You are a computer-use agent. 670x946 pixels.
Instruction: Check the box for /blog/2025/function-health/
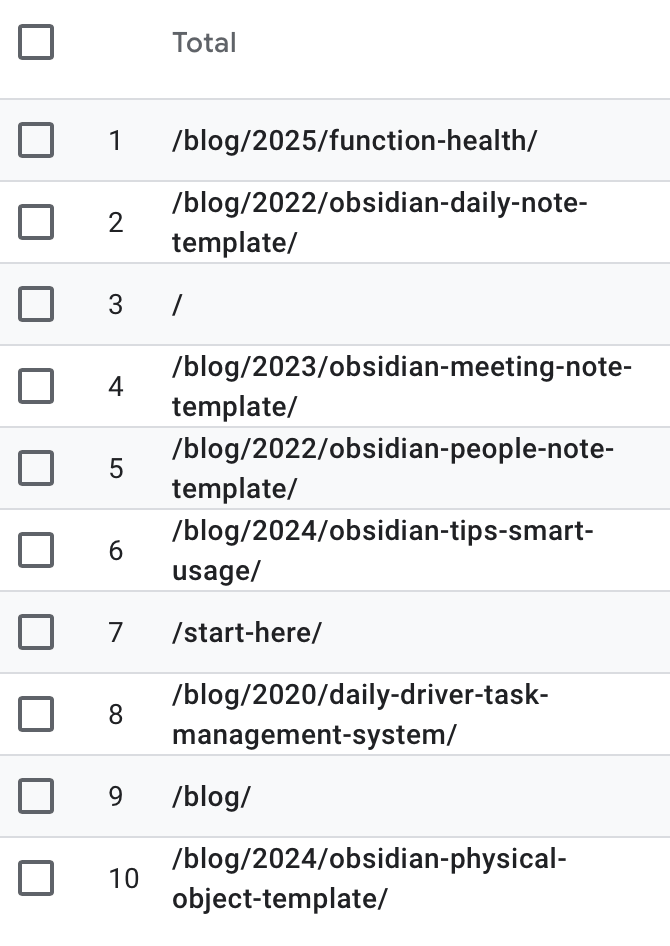36,140
